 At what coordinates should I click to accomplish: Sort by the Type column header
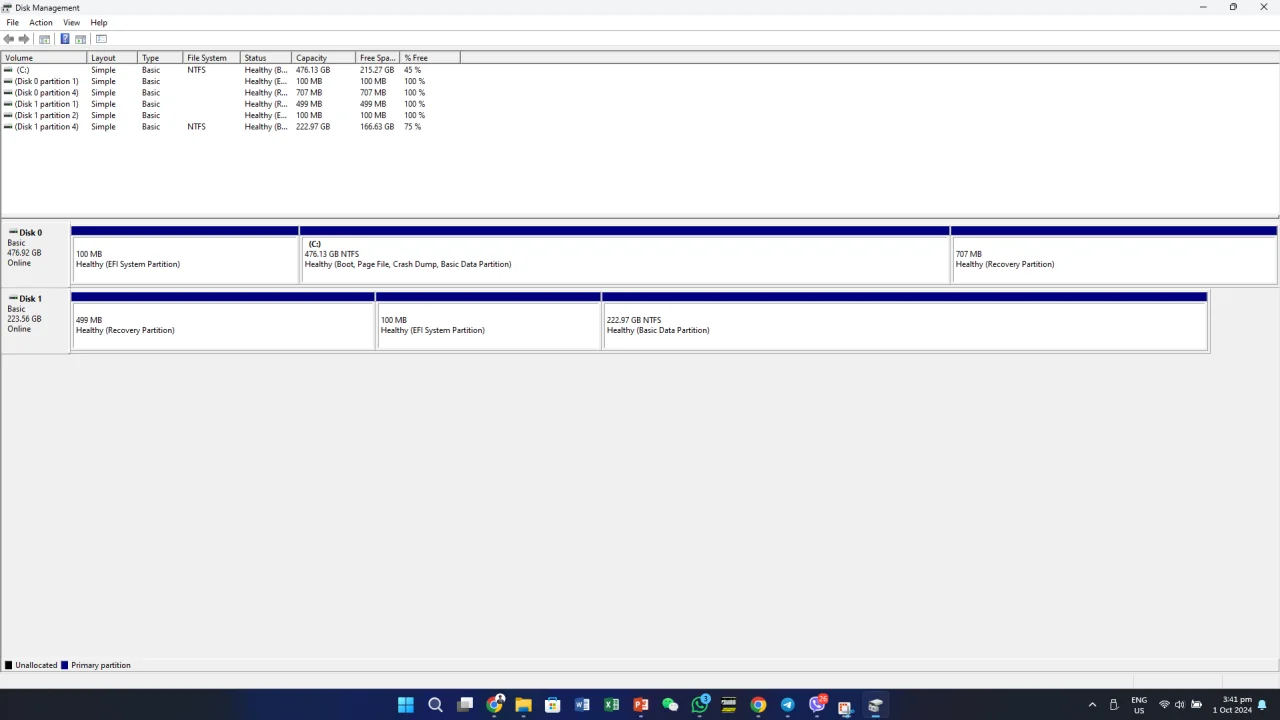point(160,58)
